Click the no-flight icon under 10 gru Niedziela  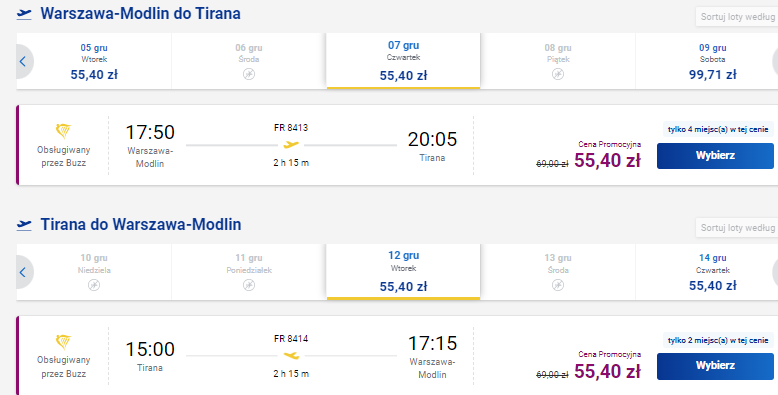94,285
